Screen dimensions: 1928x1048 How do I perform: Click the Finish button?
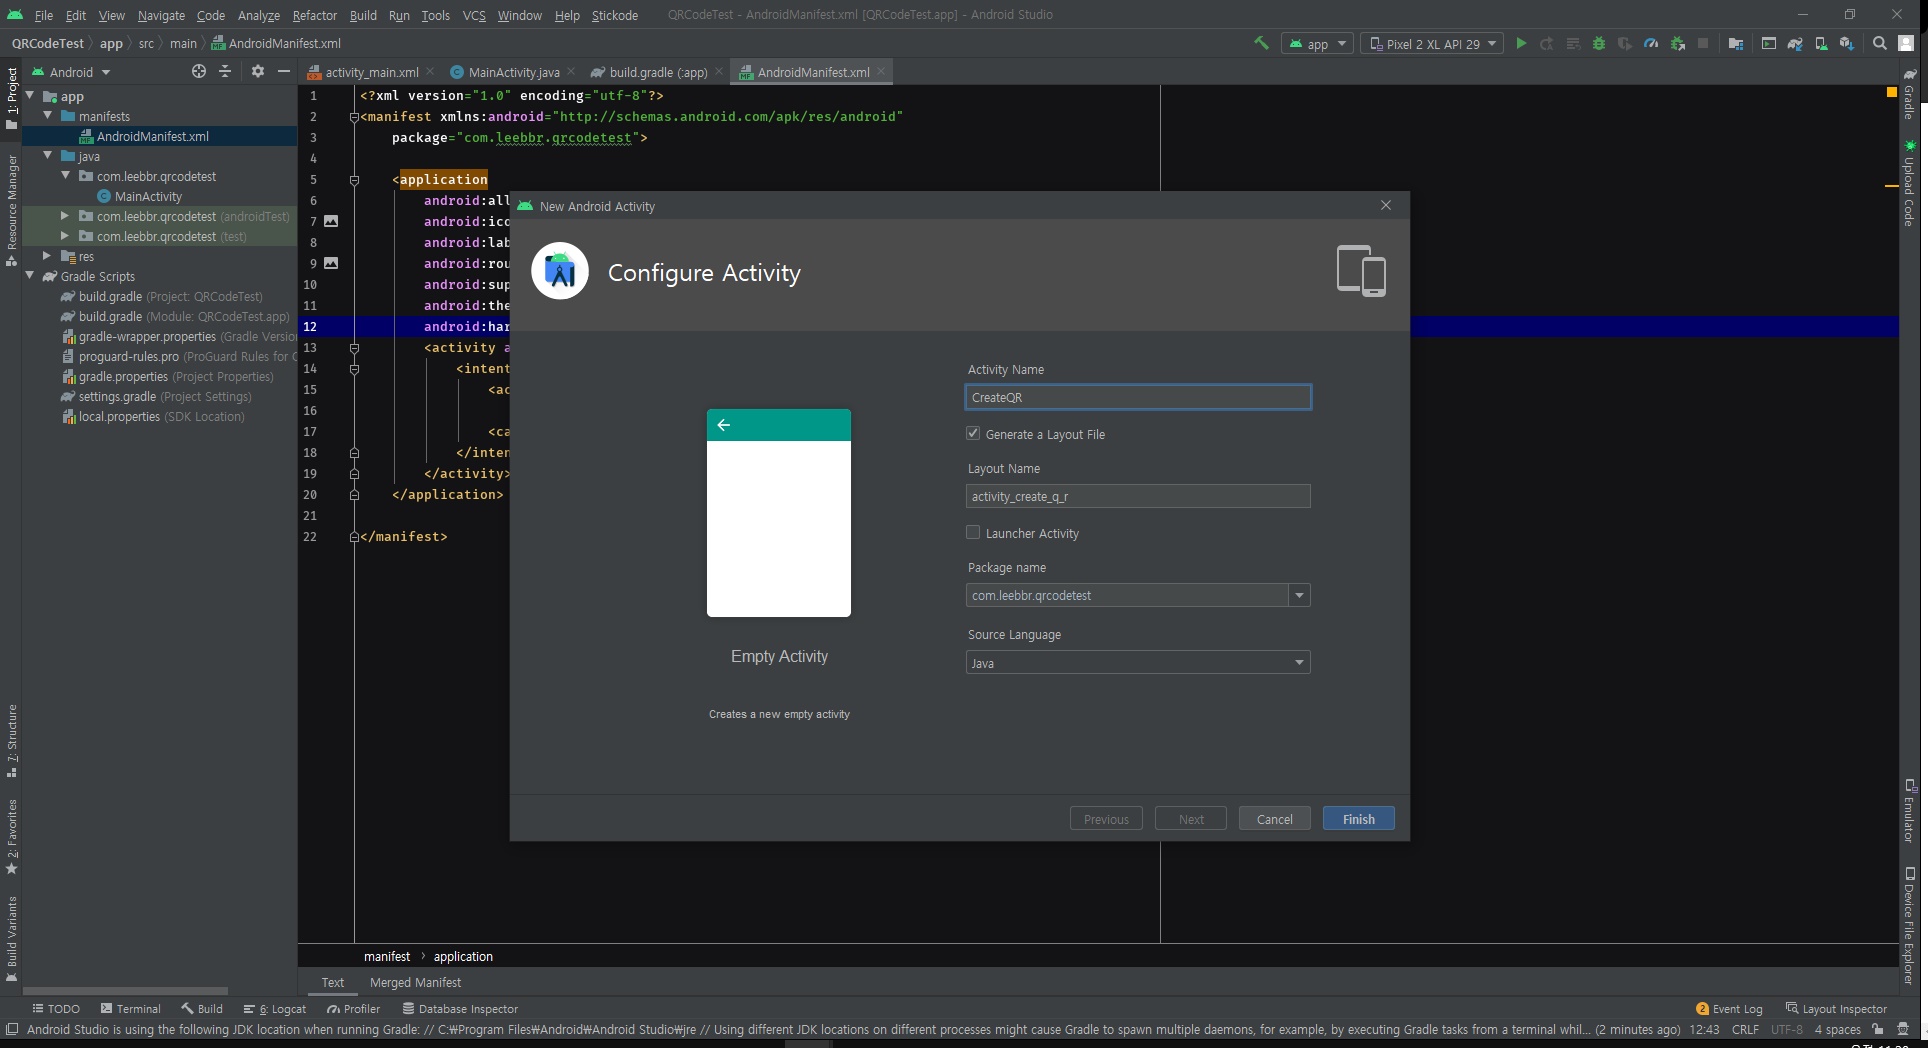[1358, 818]
